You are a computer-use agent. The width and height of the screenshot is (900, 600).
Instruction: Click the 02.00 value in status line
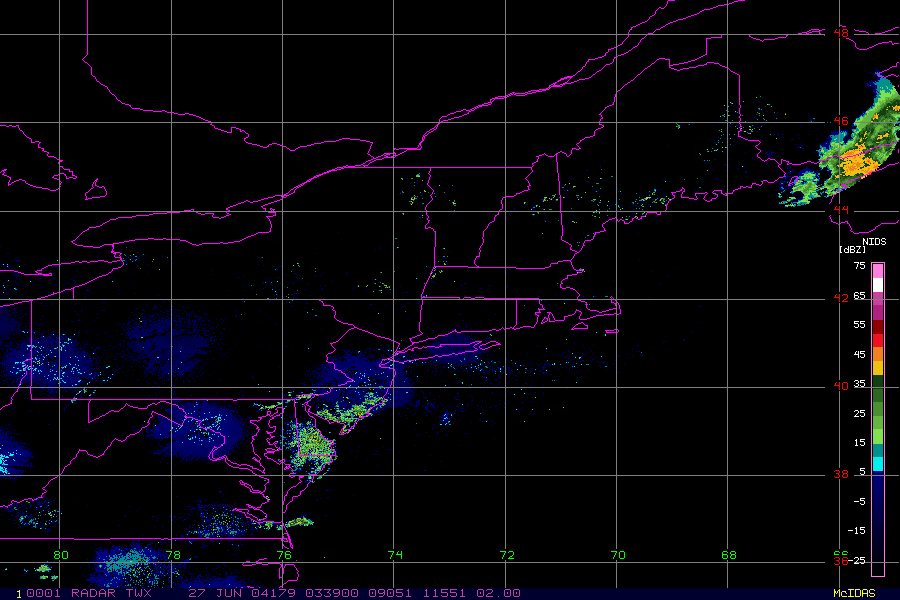(499, 593)
